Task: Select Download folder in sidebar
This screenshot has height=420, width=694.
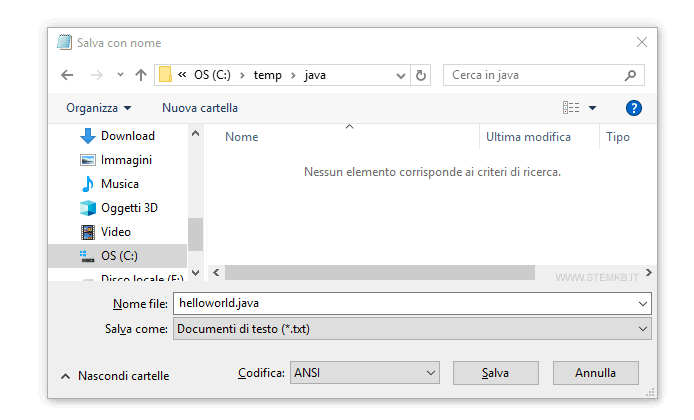Action: pos(127,136)
